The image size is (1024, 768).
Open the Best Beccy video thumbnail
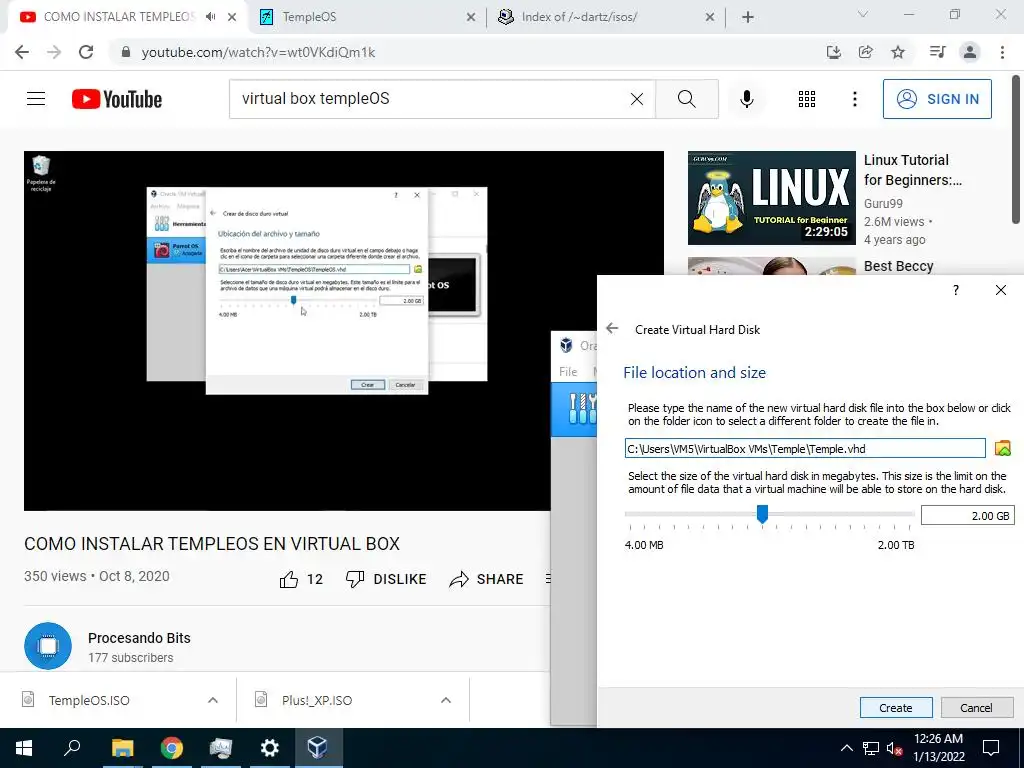click(771, 266)
